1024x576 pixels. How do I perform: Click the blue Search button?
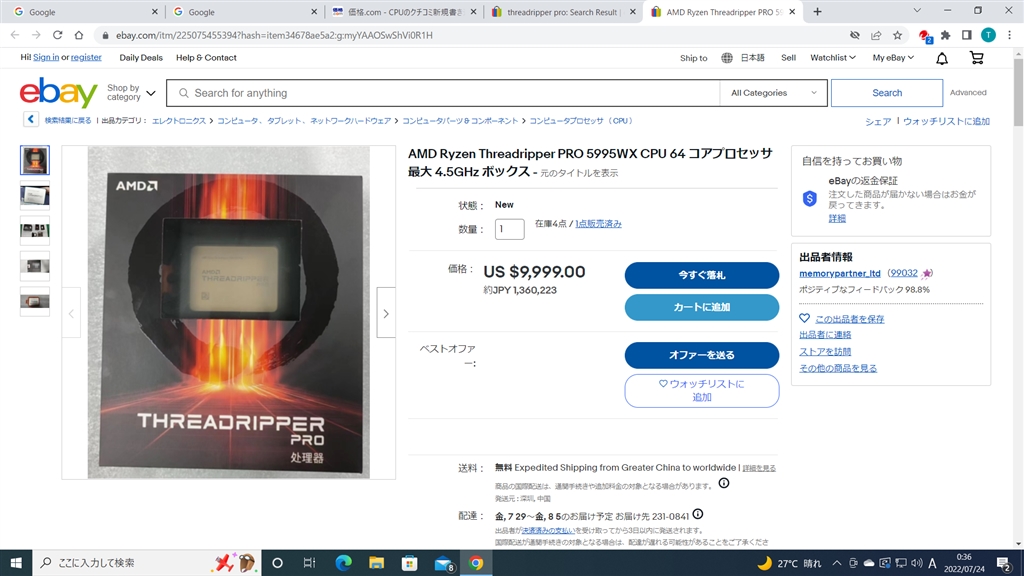pyautogui.click(x=887, y=93)
